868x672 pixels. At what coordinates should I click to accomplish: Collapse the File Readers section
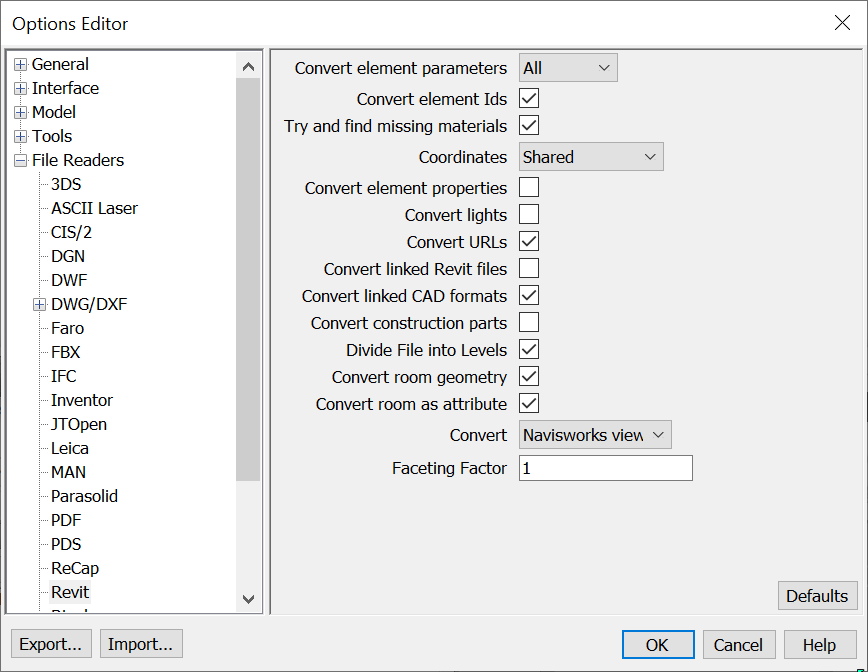click(x=21, y=160)
